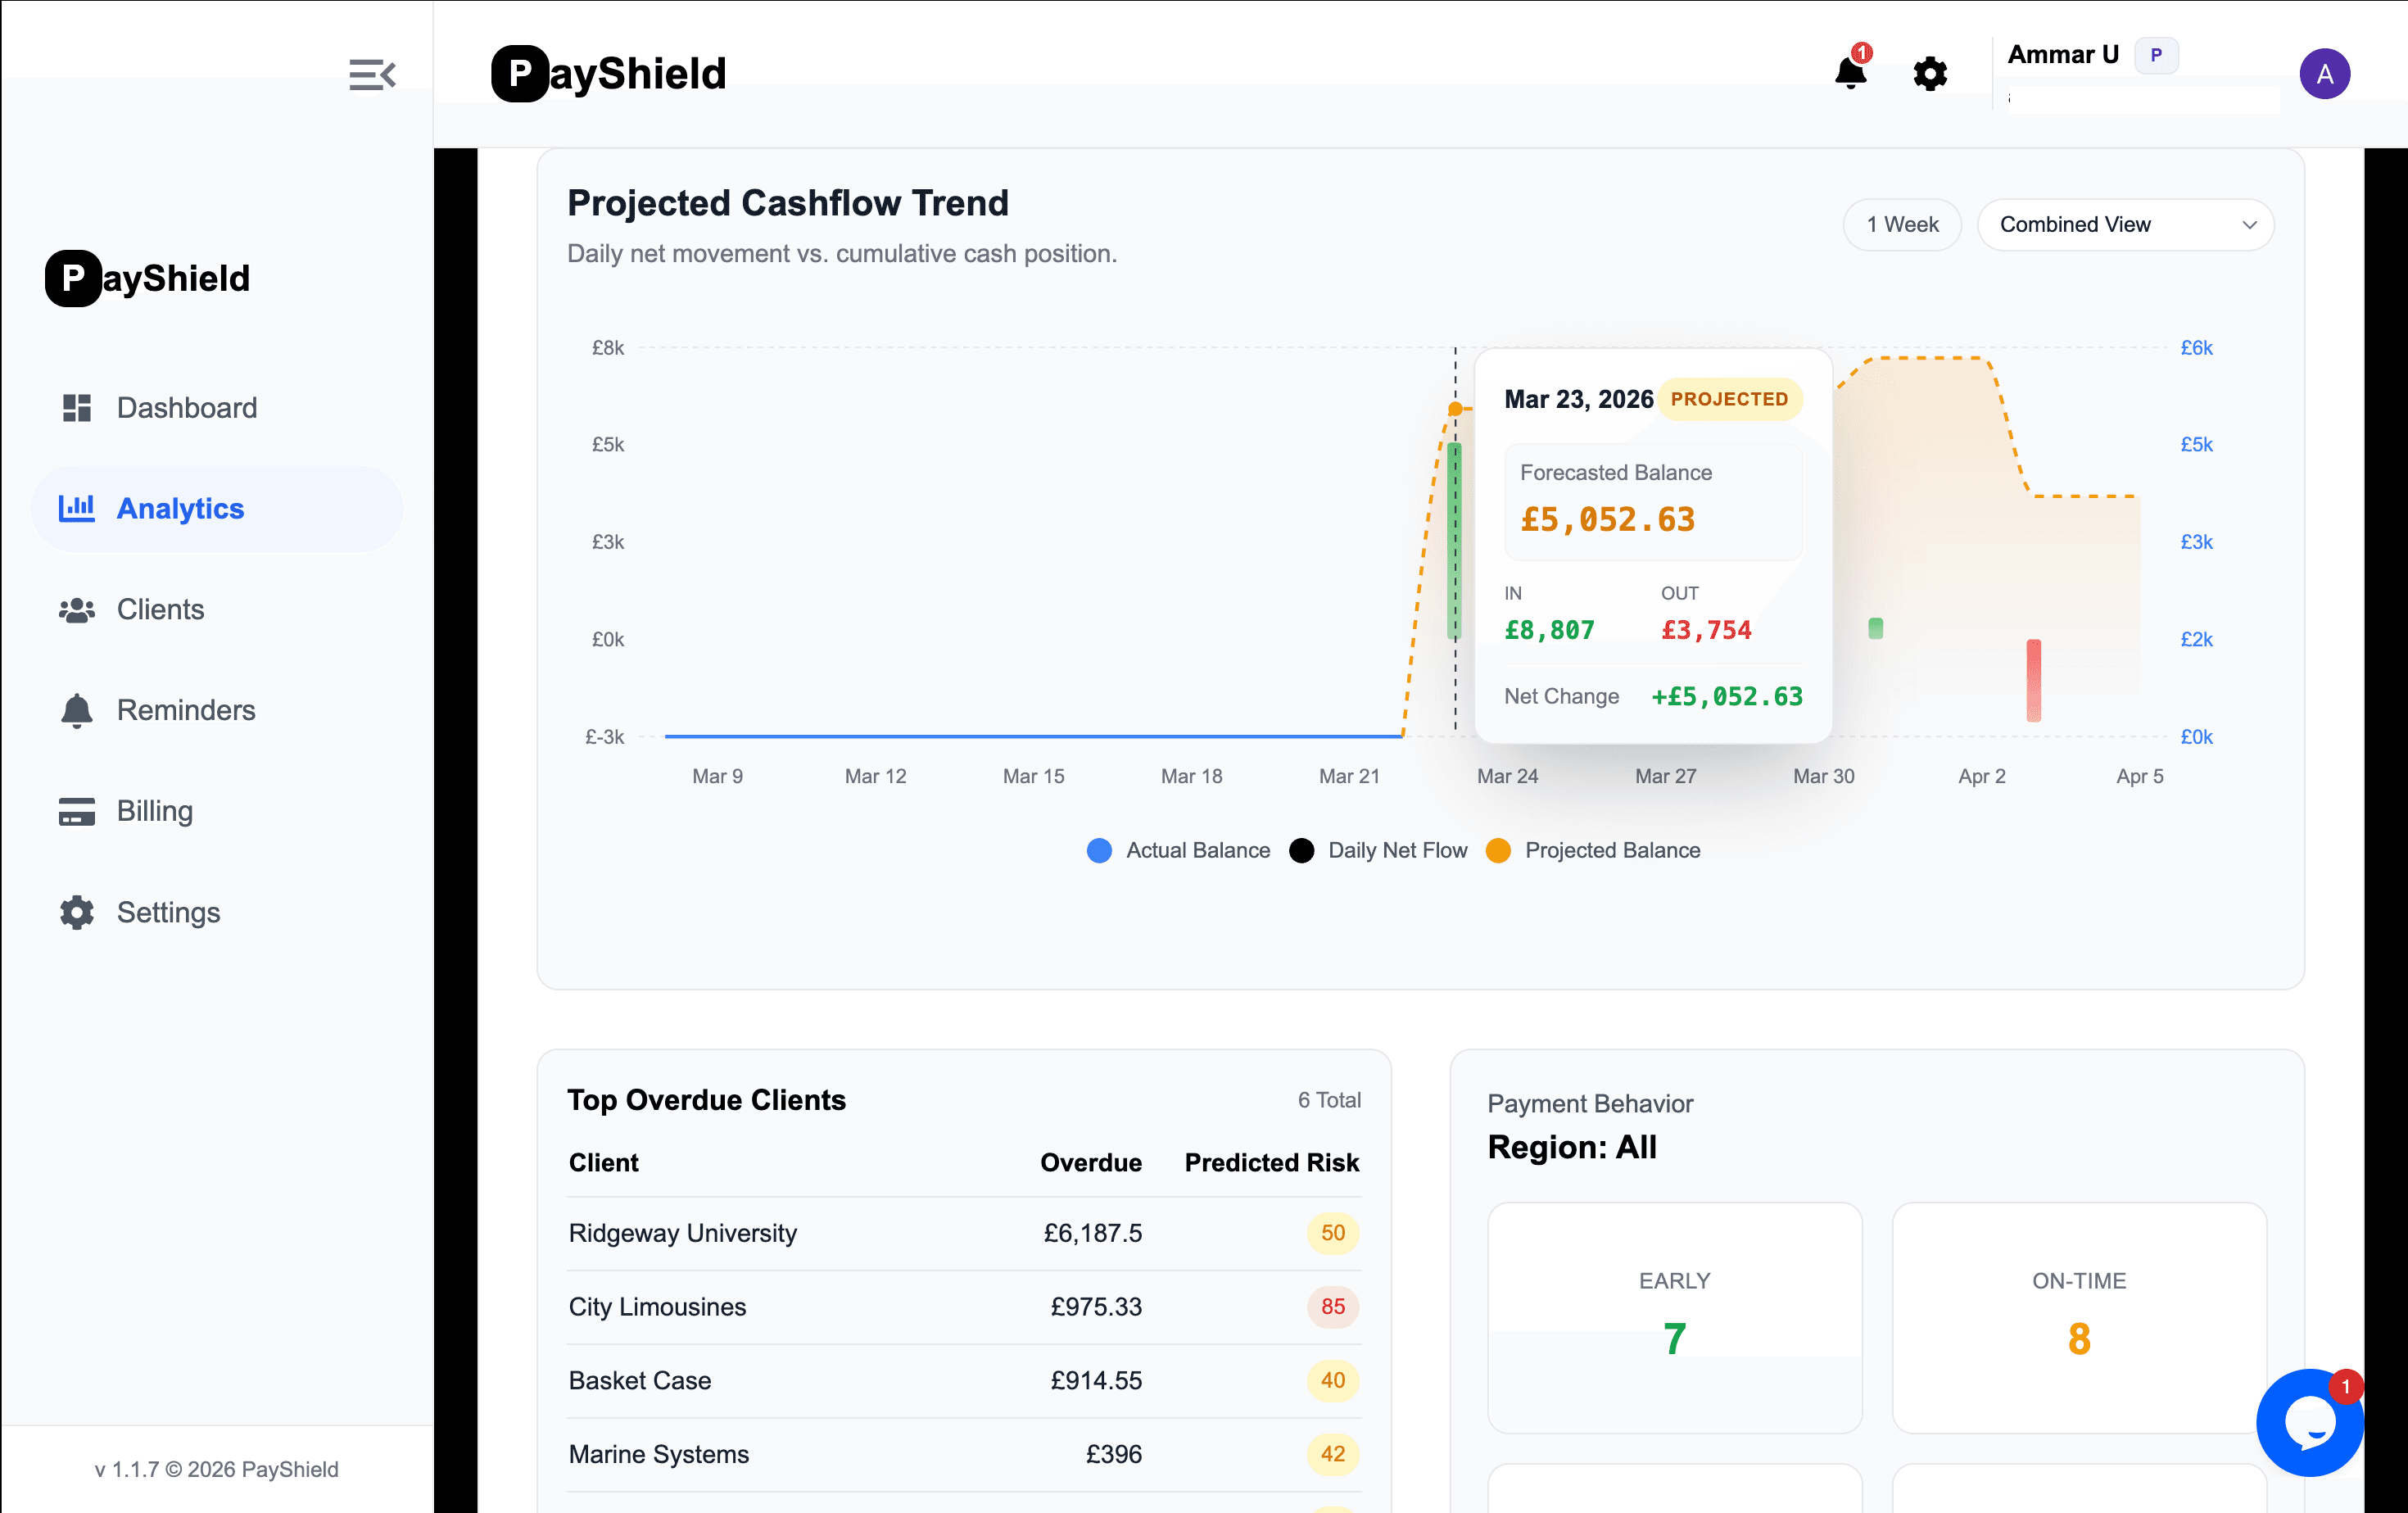This screenshot has height=1513, width=2408.
Task: Open the Reminders section
Action: pyautogui.click(x=217, y=710)
